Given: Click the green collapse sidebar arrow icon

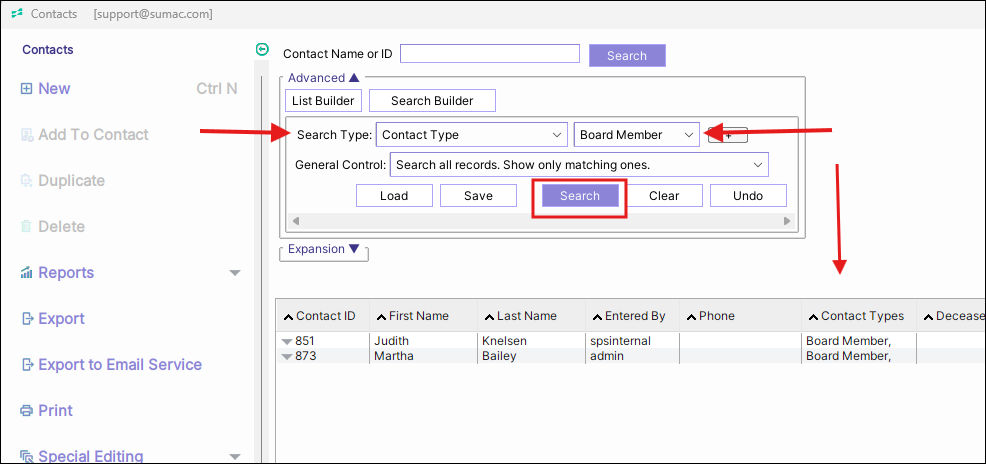Looking at the screenshot, I should [262, 49].
